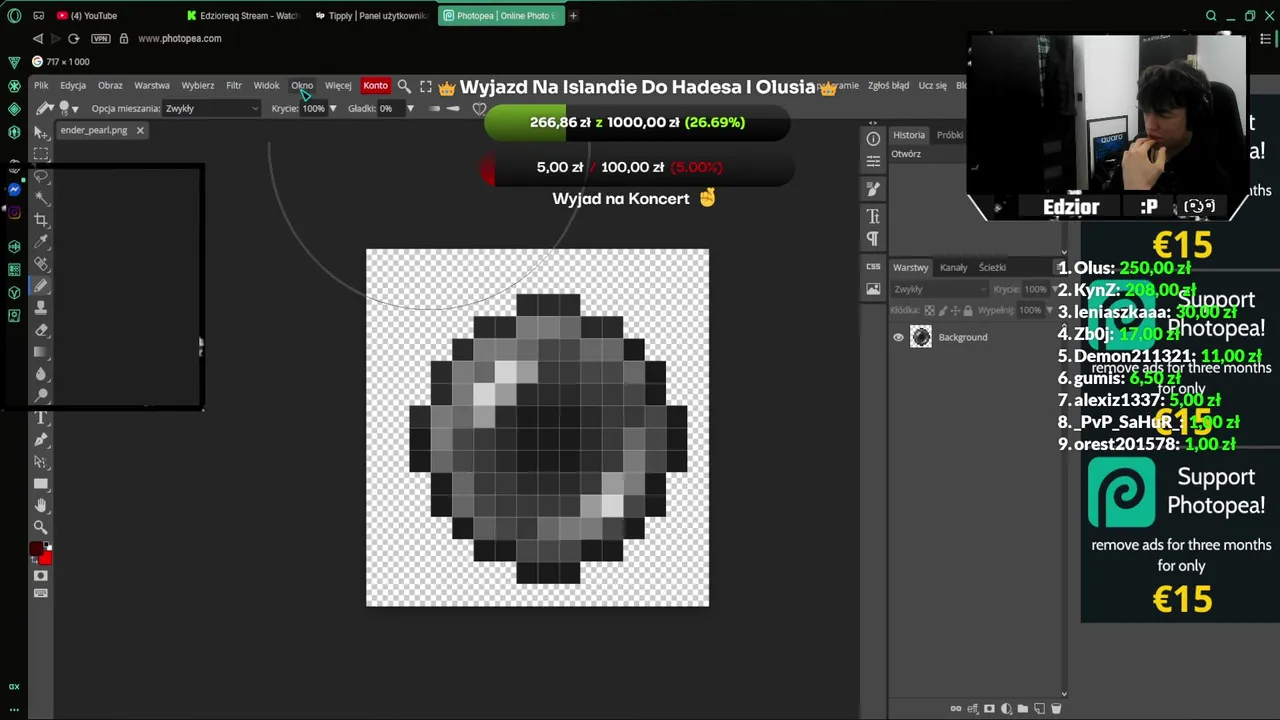Select the Zoom tool in toolbar

pos(41,527)
